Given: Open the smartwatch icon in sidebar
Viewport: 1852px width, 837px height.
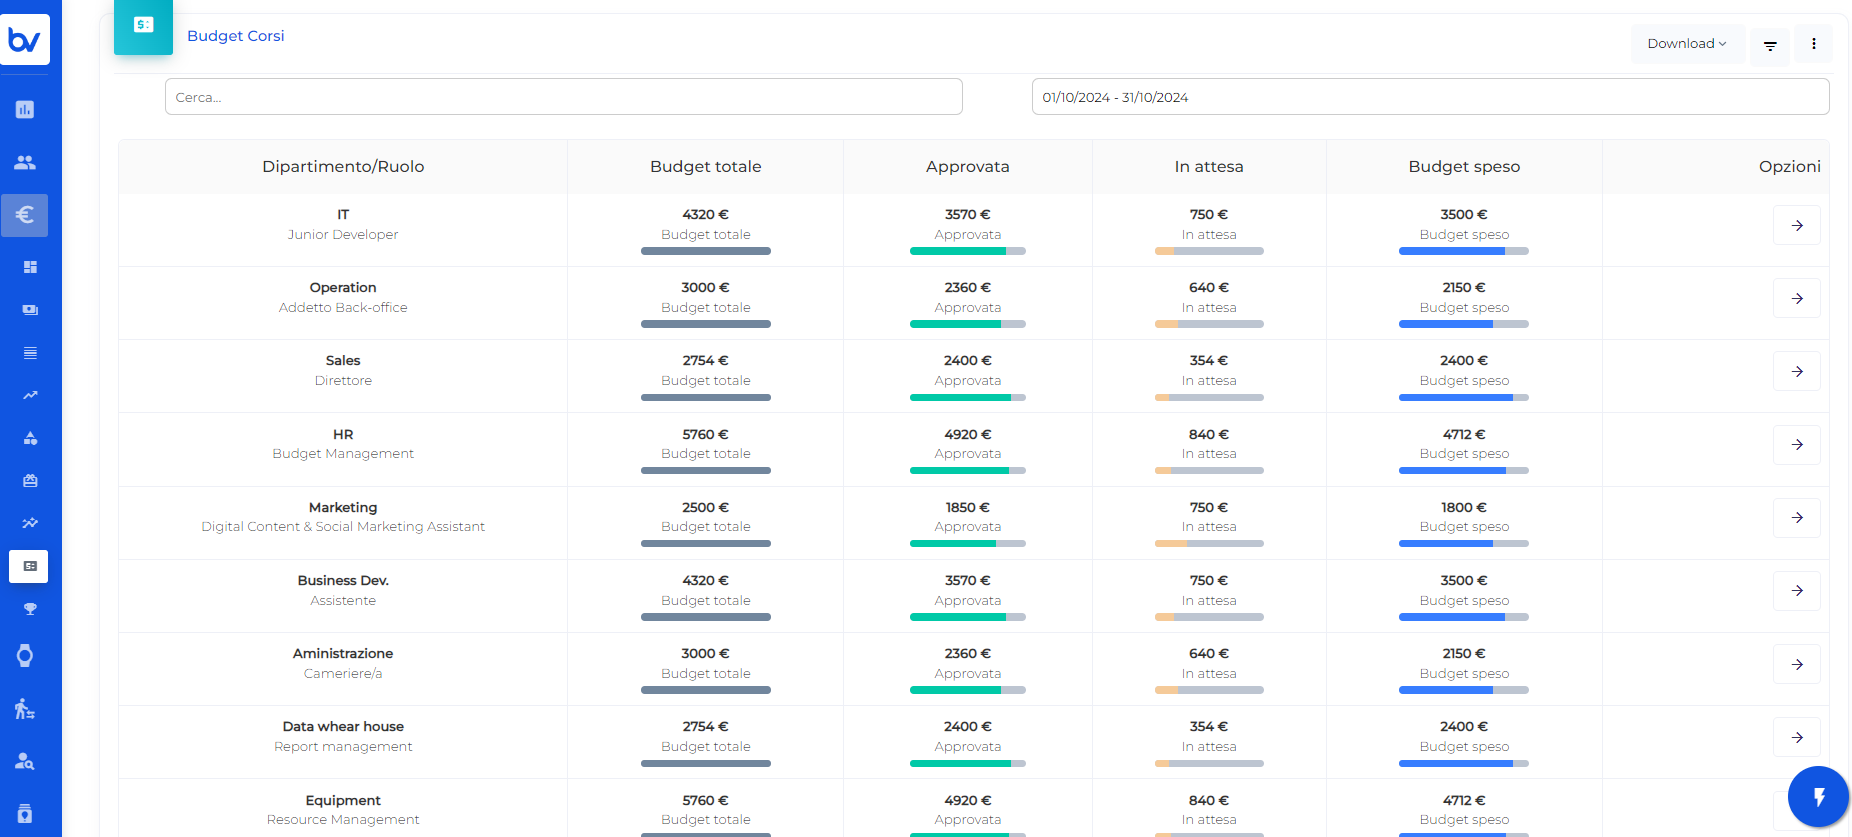Looking at the screenshot, I should 25,656.
